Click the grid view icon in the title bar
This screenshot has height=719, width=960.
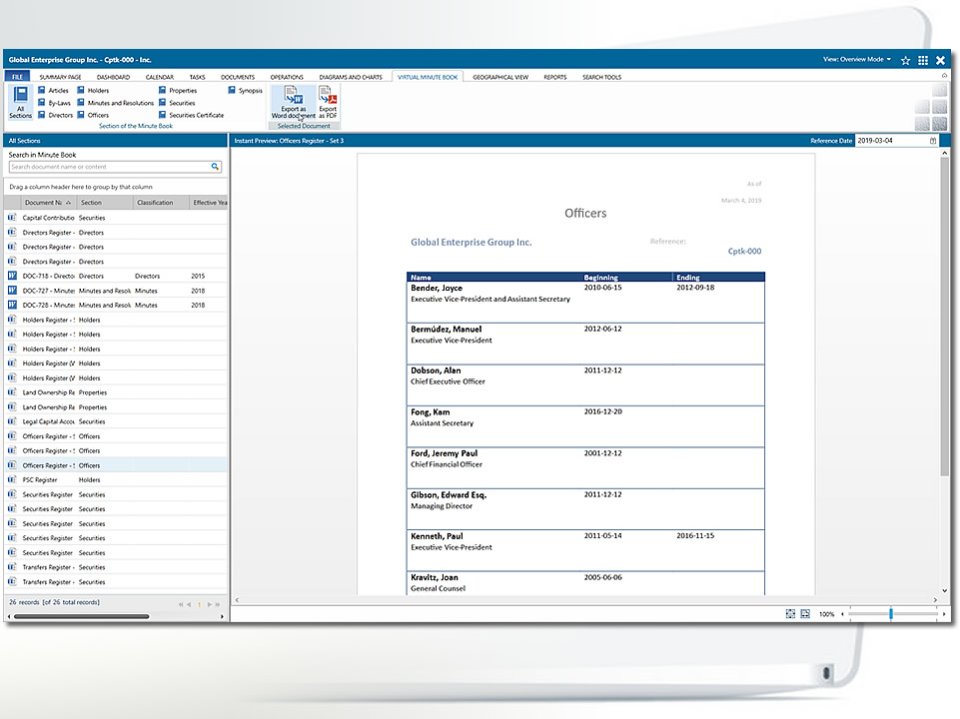(x=923, y=60)
